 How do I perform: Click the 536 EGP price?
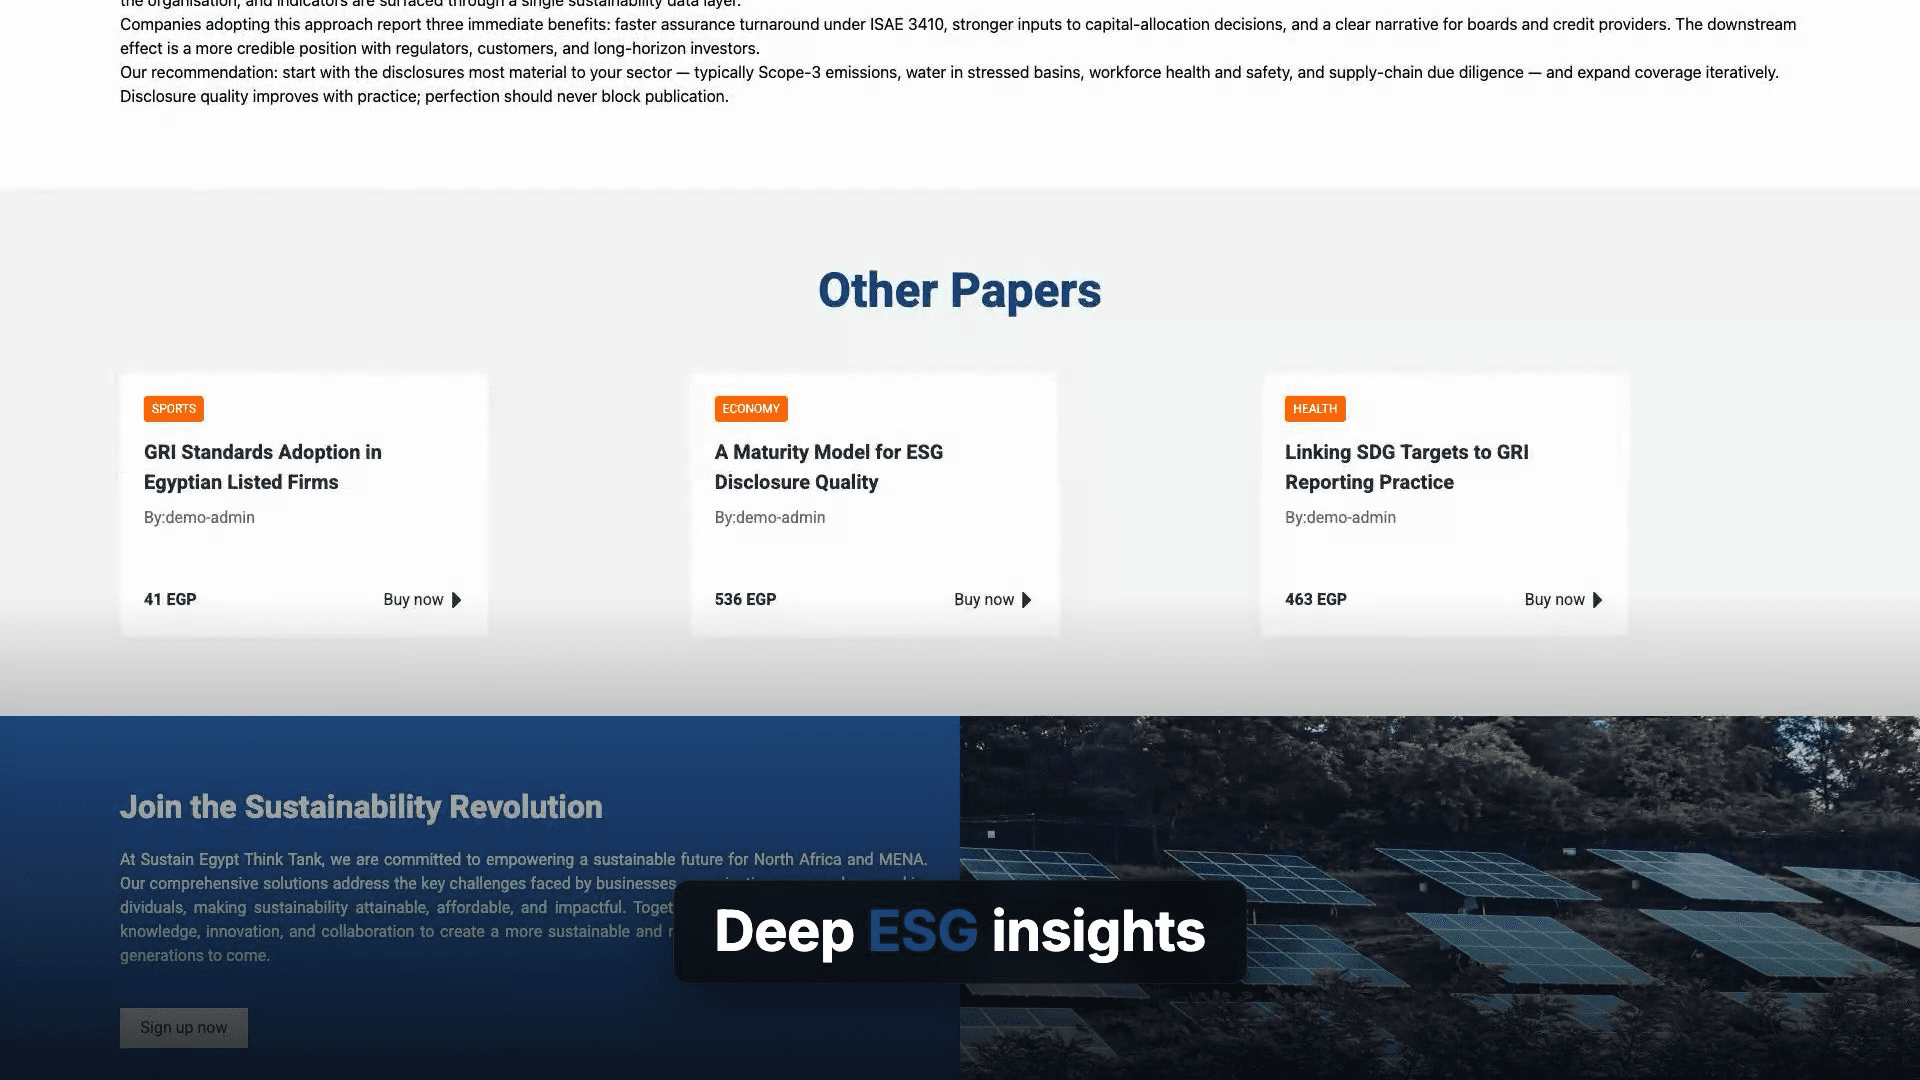[745, 600]
